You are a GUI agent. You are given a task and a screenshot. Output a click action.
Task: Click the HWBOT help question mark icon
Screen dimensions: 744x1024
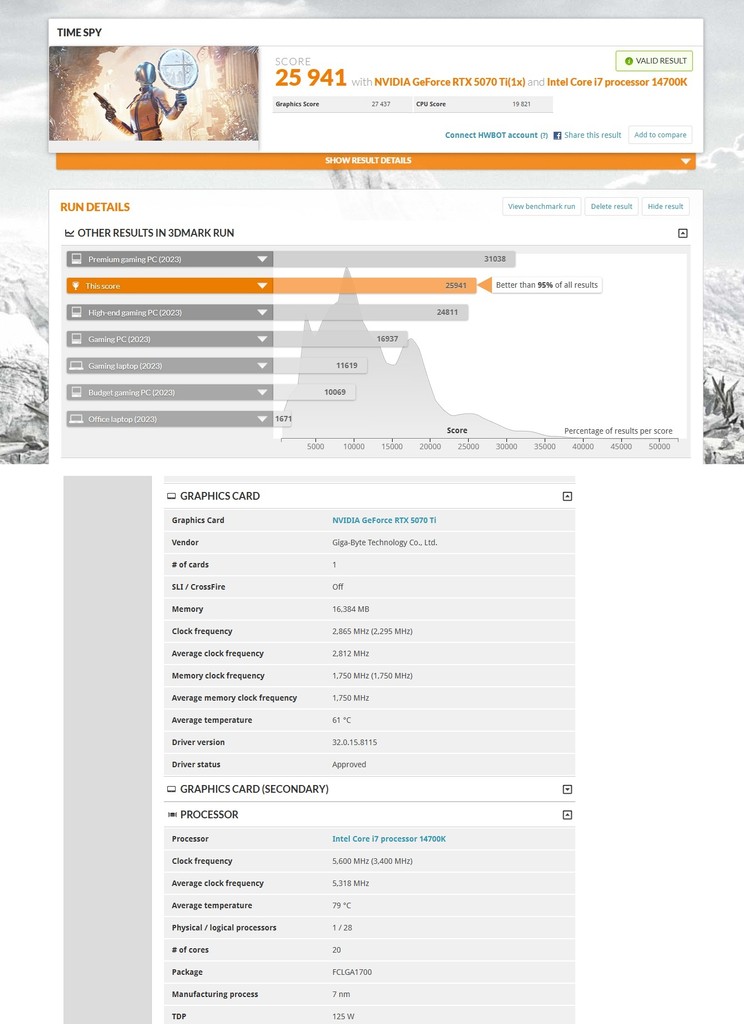(544, 135)
